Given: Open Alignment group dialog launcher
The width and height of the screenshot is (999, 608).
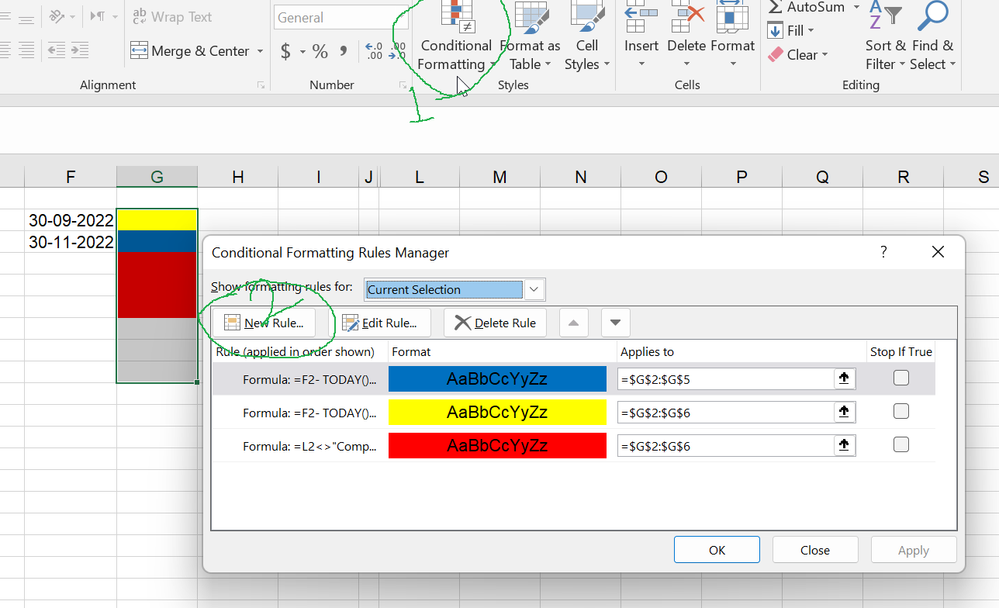Looking at the screenshot, I should (x=261, y=85).
